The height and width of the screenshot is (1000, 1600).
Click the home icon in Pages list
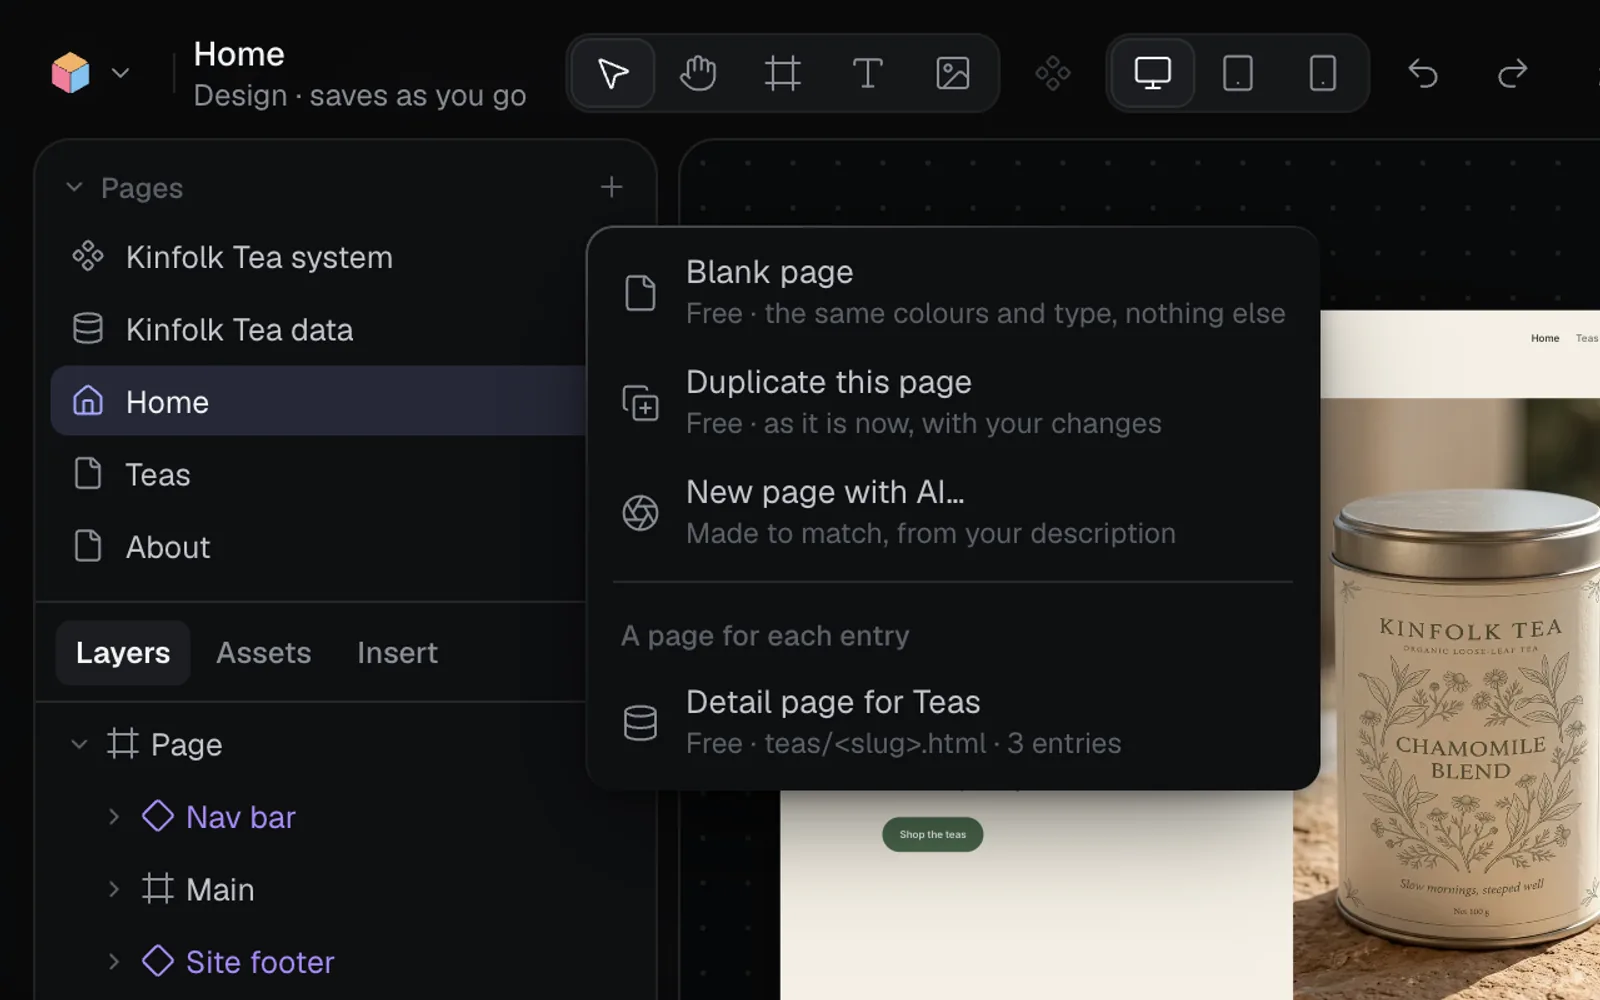[88, 401]
